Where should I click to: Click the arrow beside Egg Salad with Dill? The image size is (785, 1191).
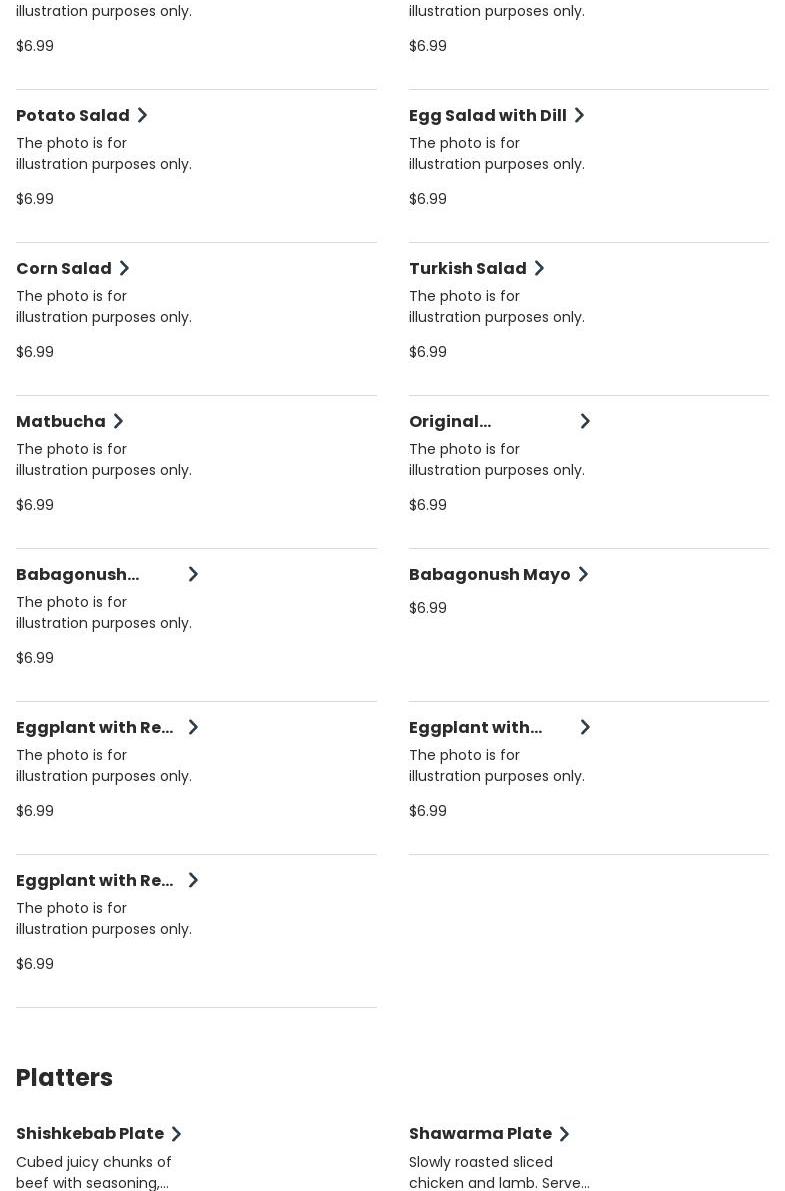pos(579,115)
